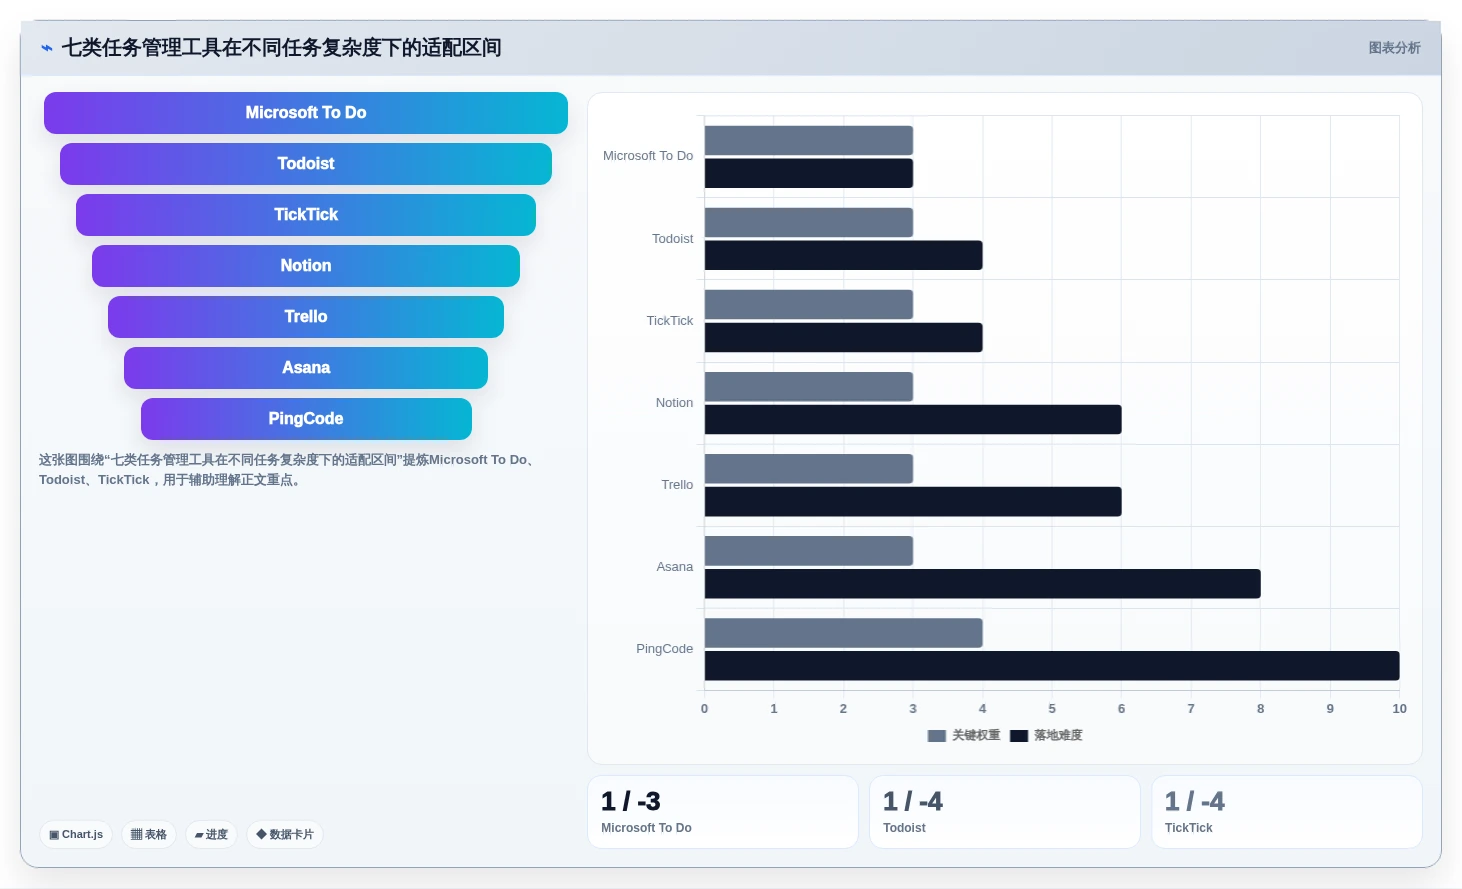Click the 关键权重 legend color swatch

(937, 736)
